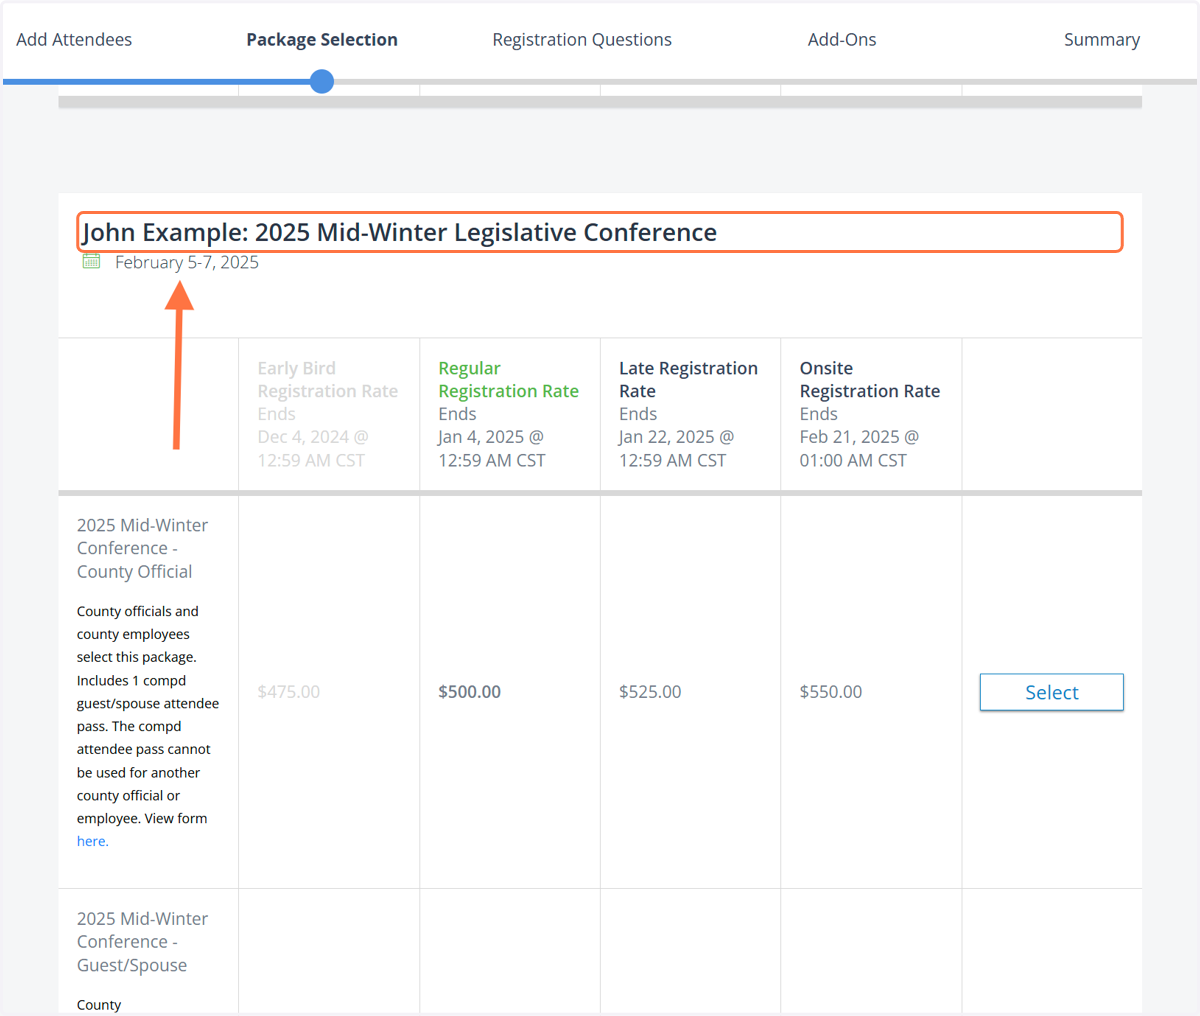Click the Onsite Registration Rate header
The height and width of the screenshot is (1016, 1200).
coord(870,380)
